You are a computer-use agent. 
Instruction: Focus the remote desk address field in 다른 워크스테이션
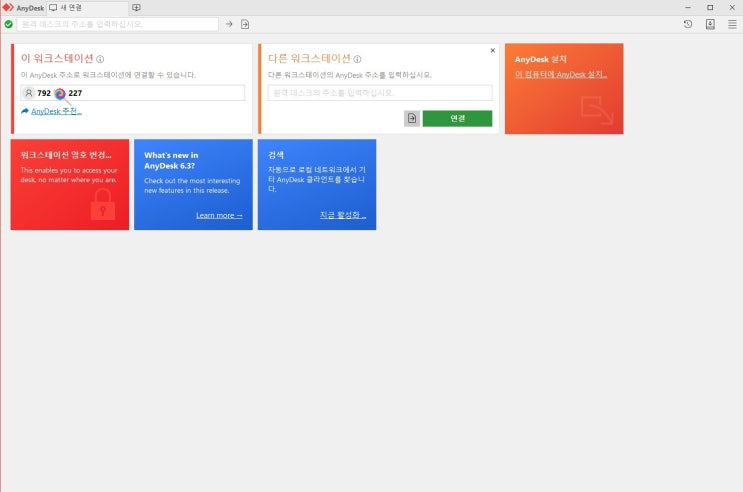click(x=380, y=93)
